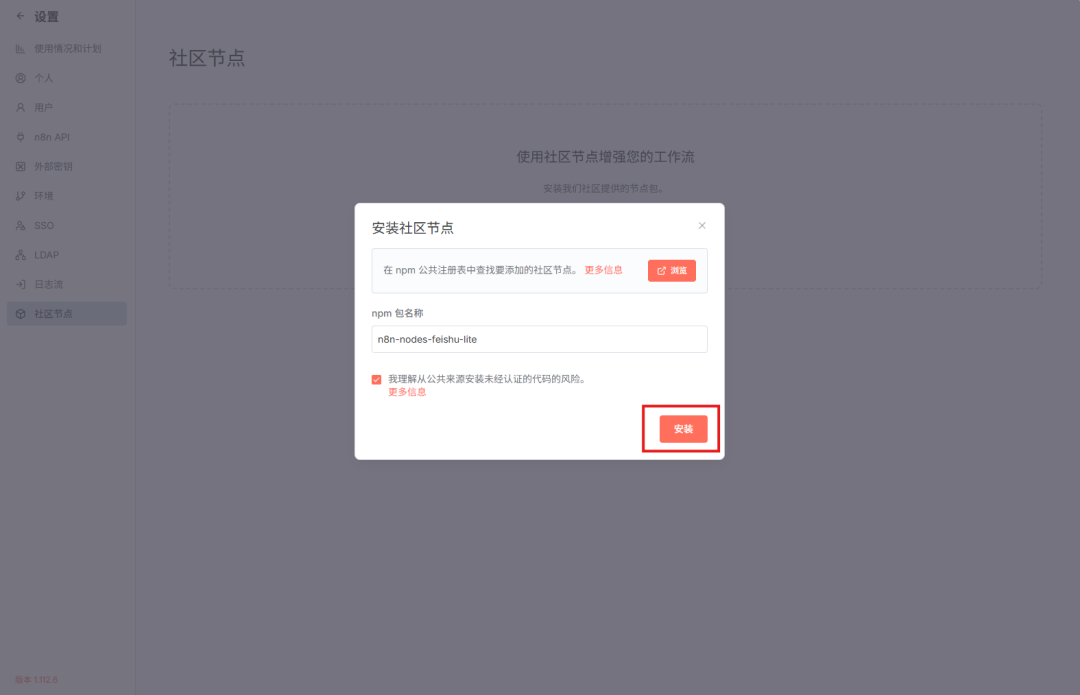Open the 社区节点 menu item label
The width and height of the screenshot is (1080, 695).
click(x=53, y=314)
